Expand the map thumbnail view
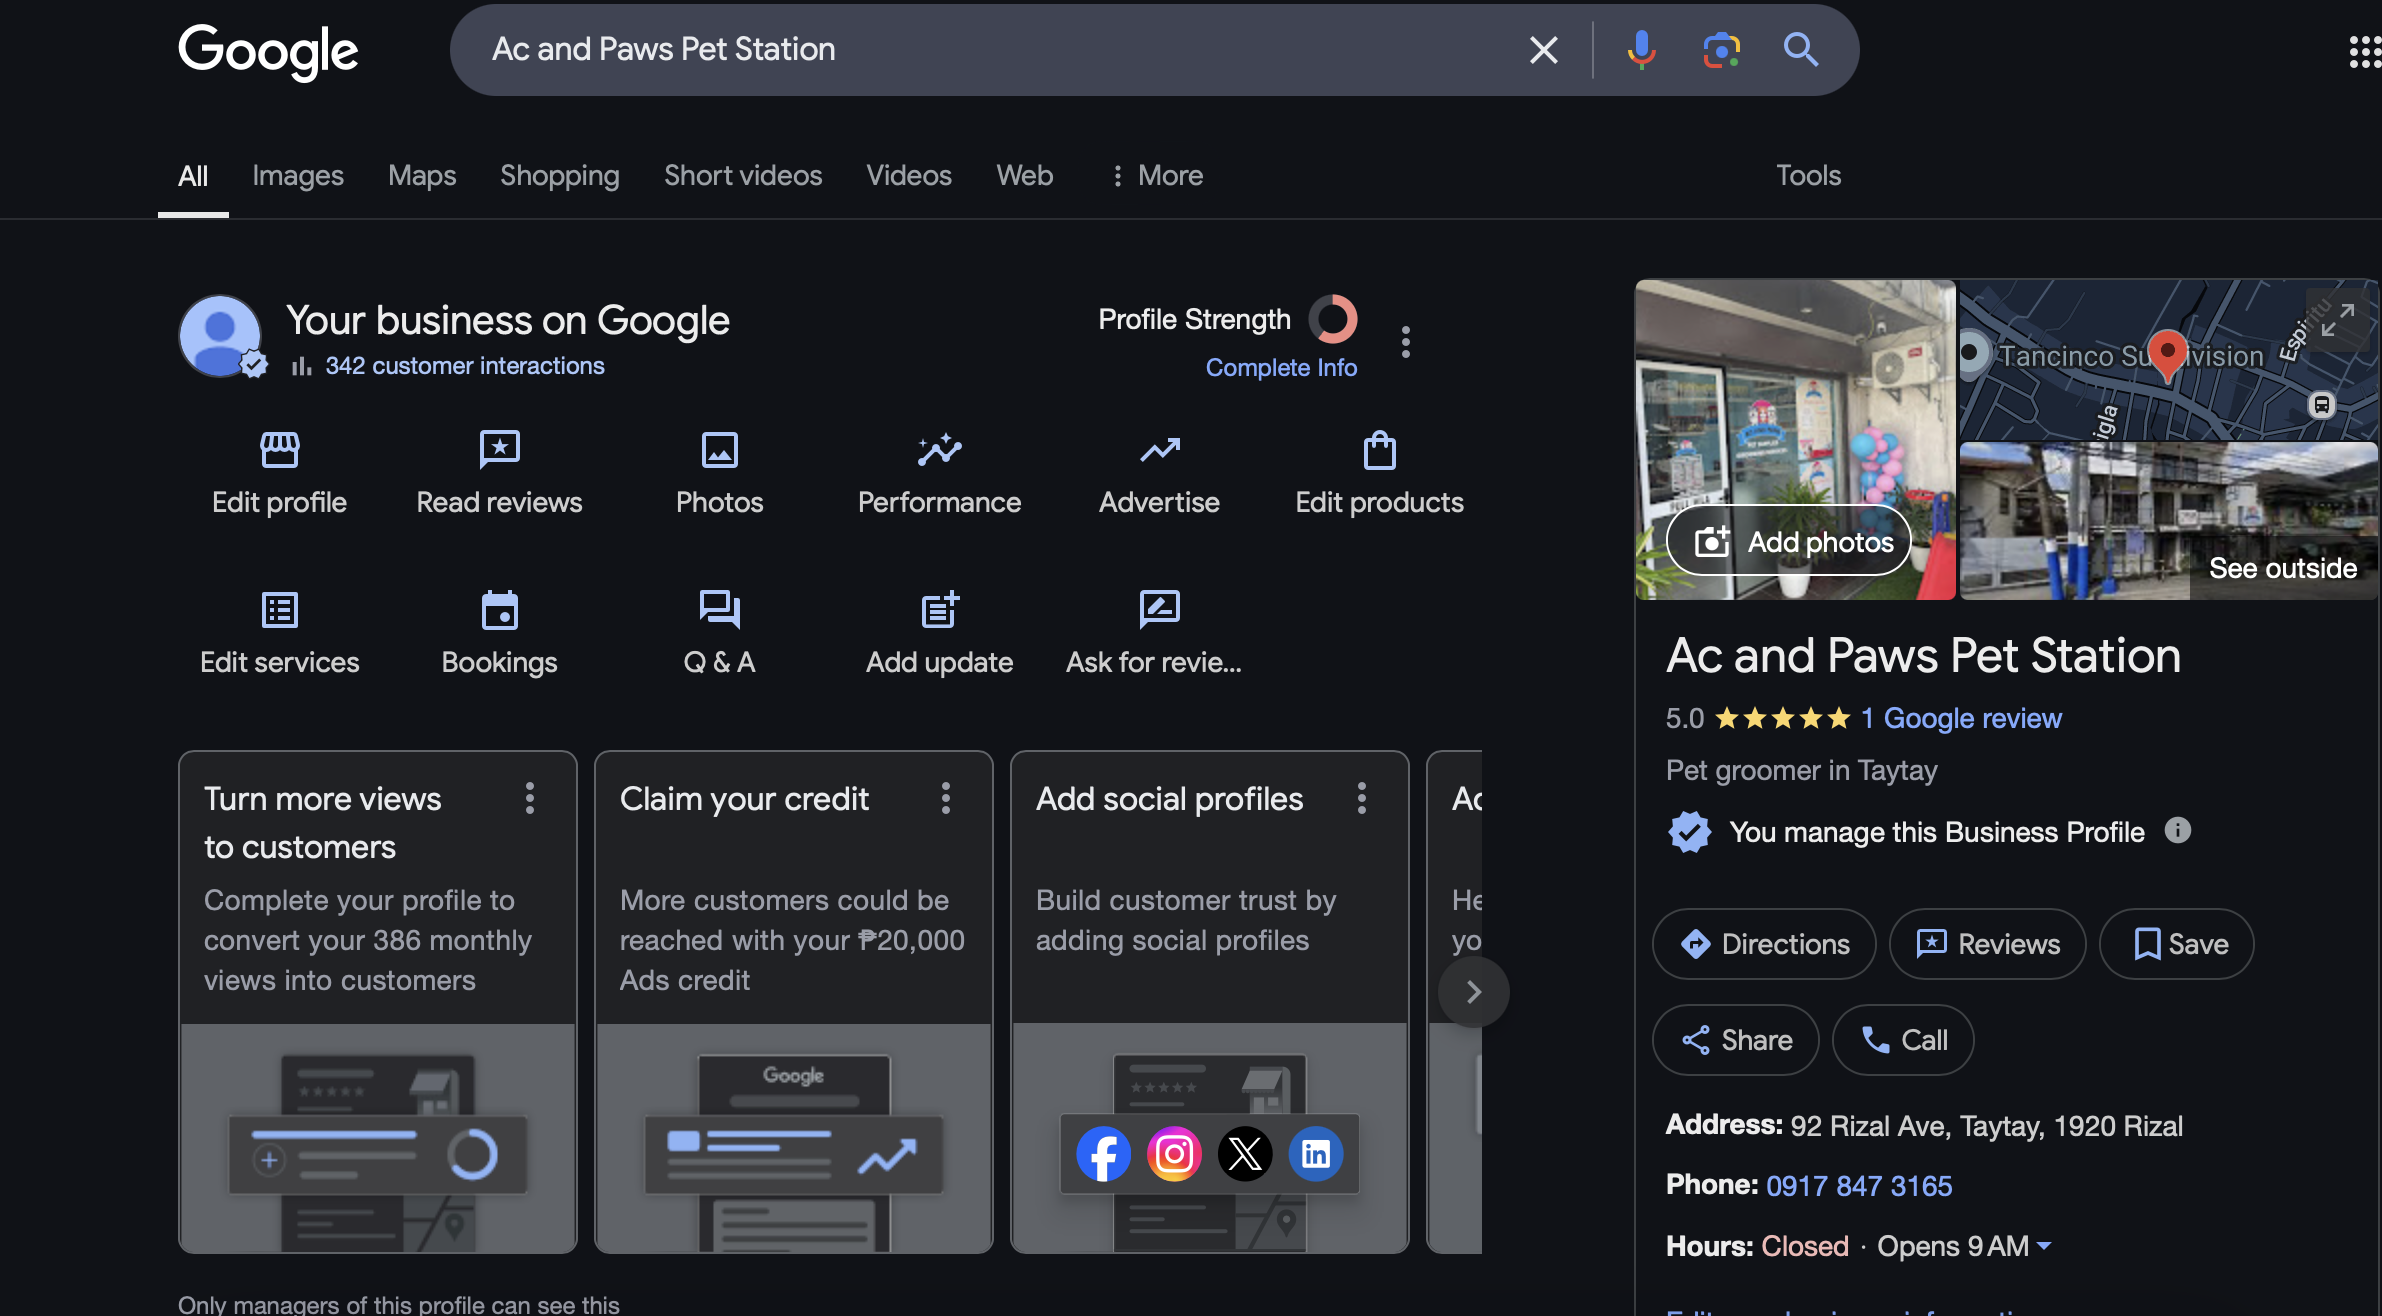2382x1316 pixels. 2337,320
